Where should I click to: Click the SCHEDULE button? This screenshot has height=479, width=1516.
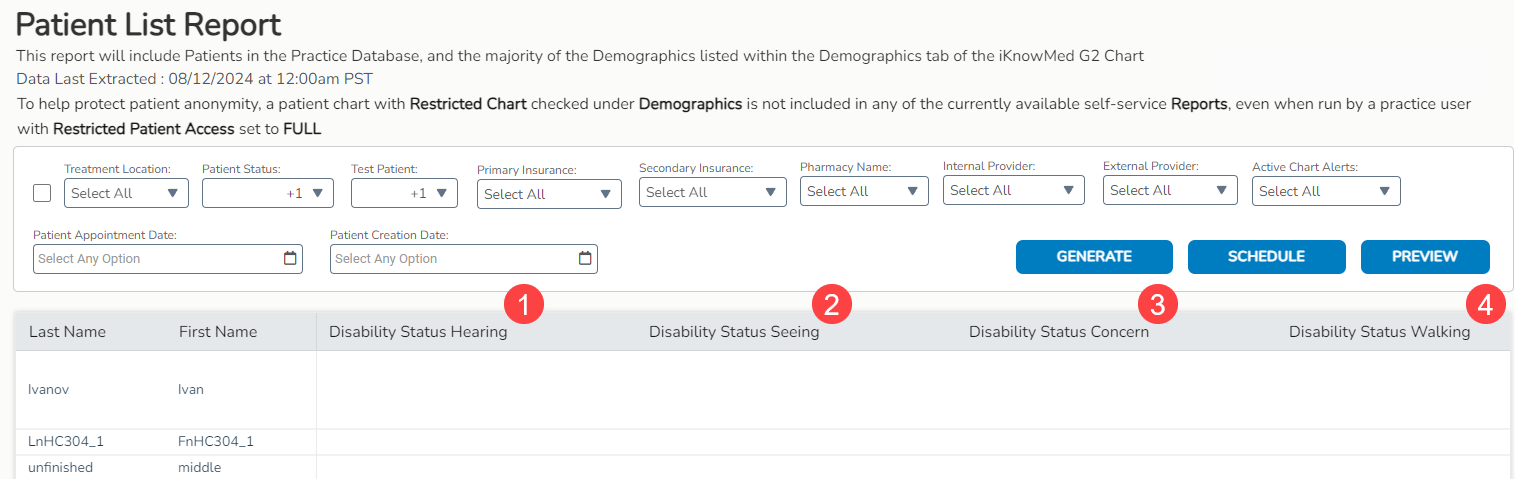coord(1266,257)
